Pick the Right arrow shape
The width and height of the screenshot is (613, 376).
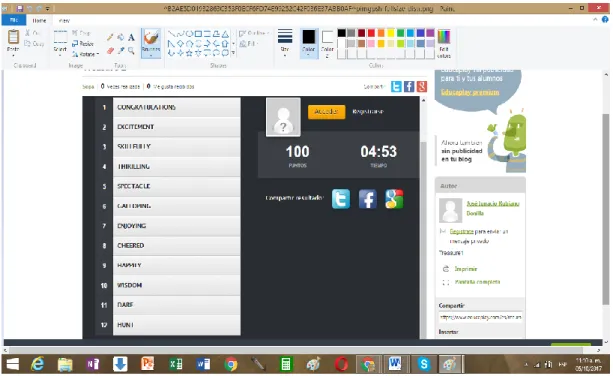207,43
